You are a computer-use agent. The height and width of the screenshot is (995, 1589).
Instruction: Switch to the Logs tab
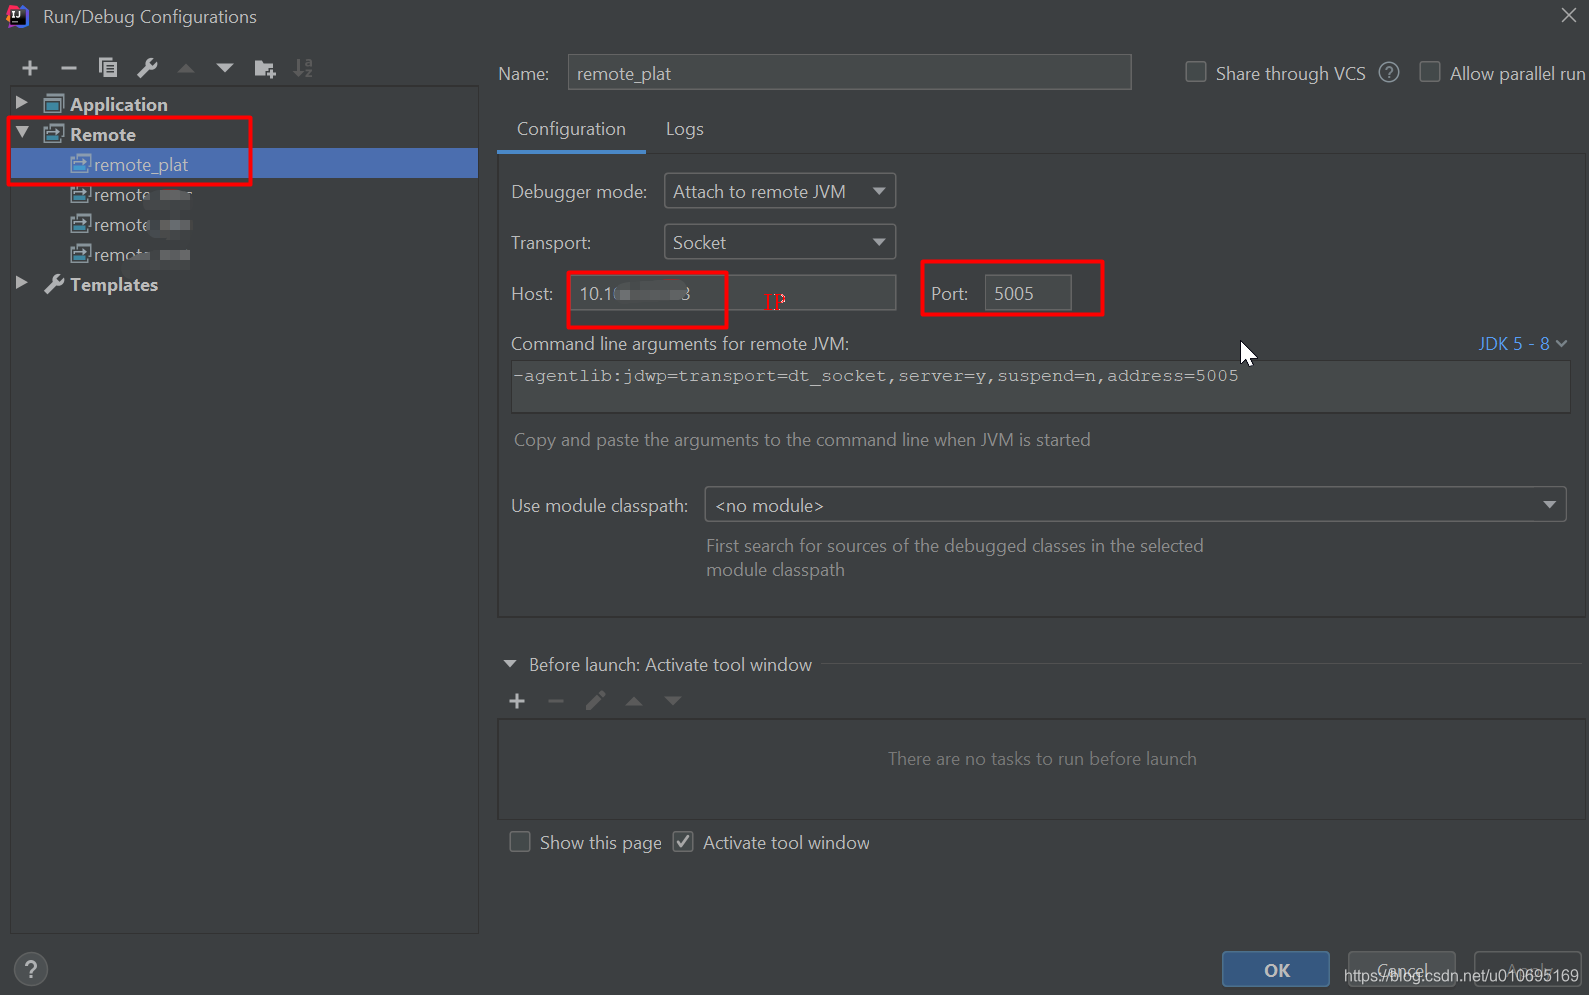click(685, 129)
